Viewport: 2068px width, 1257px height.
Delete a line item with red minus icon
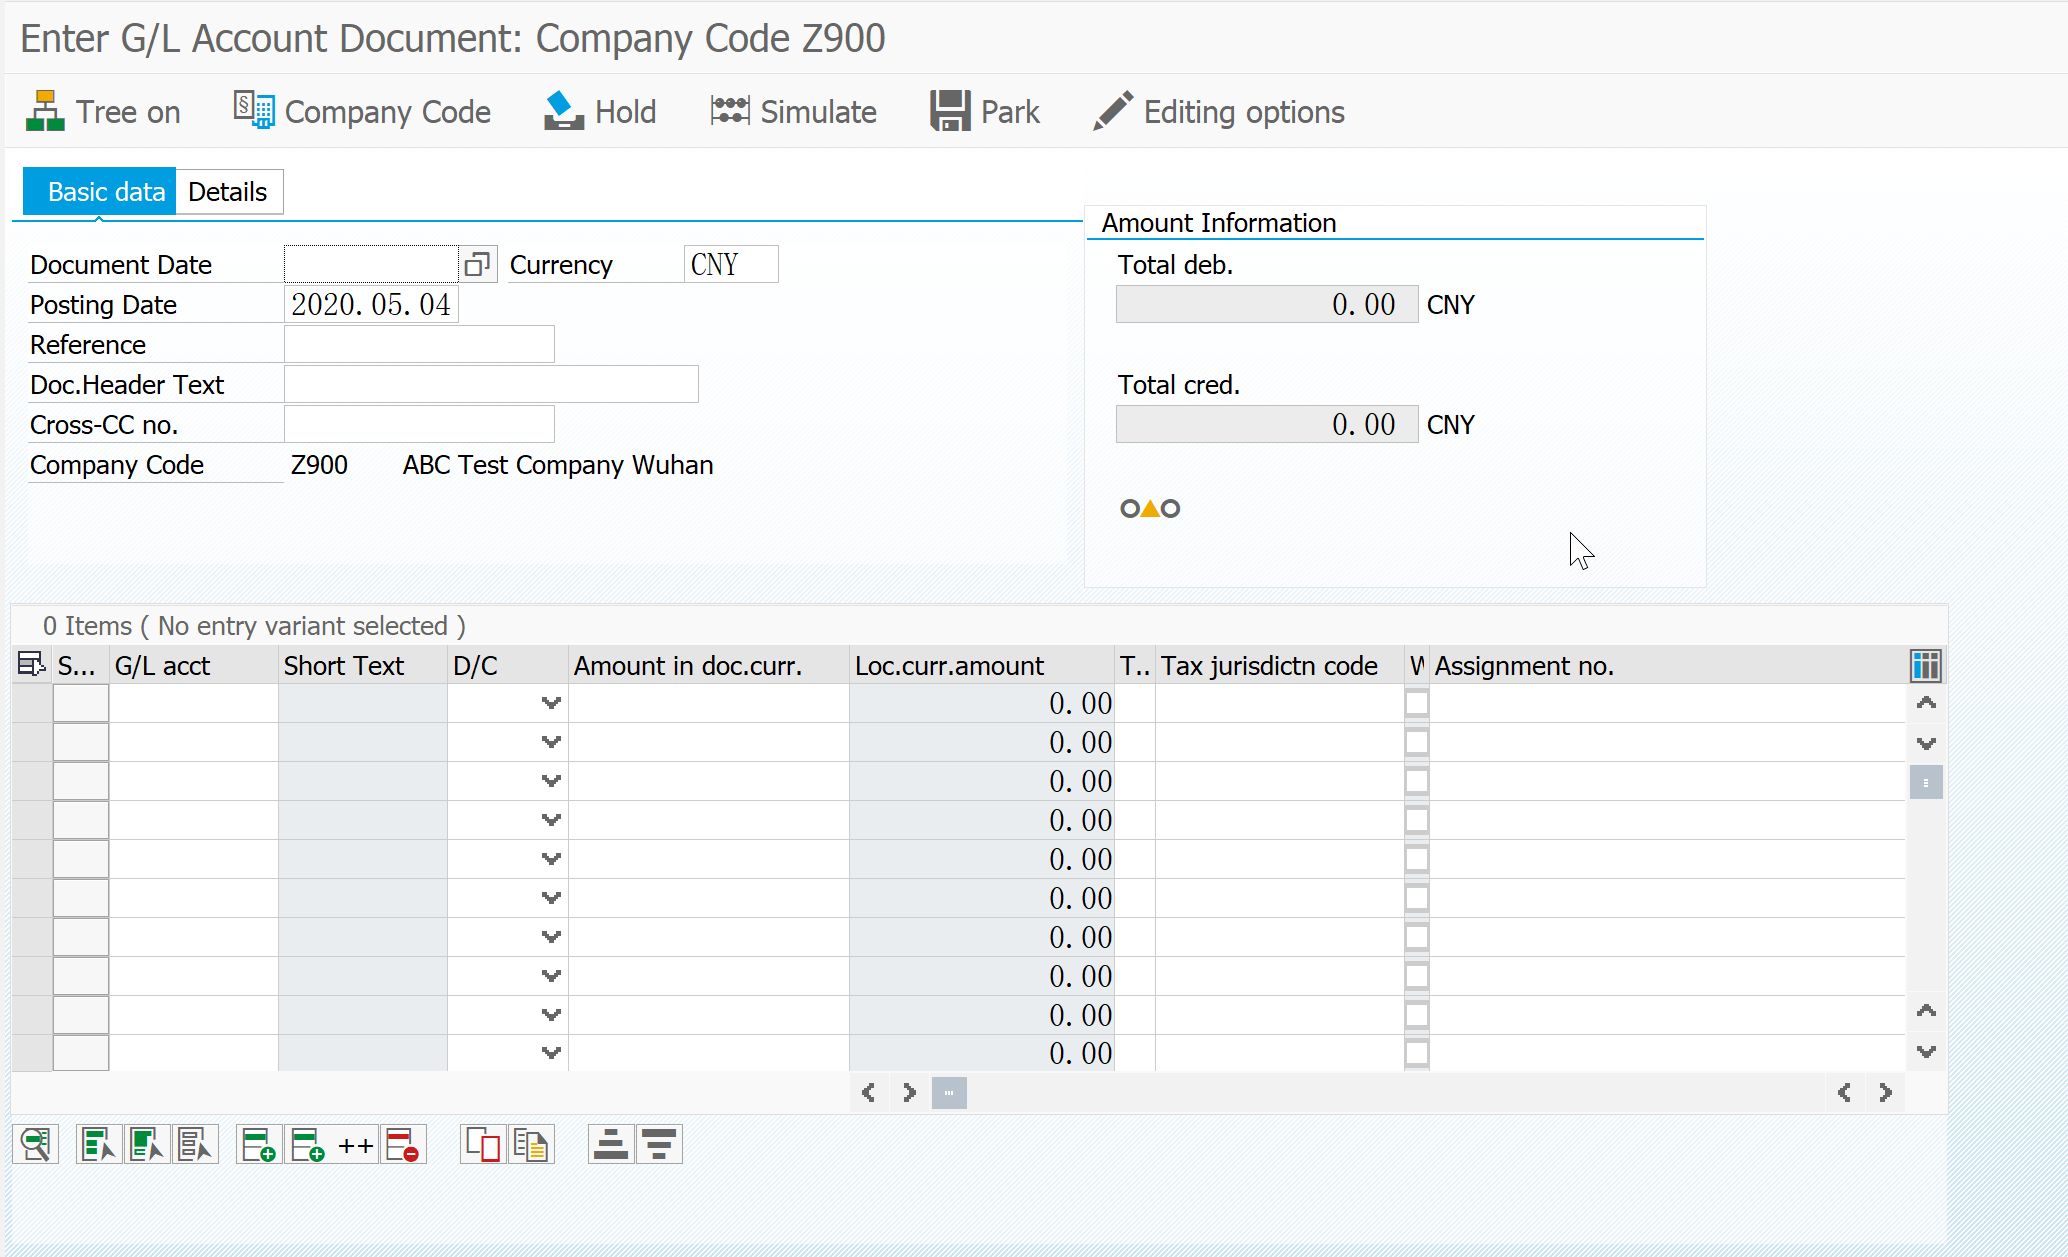403,1144
